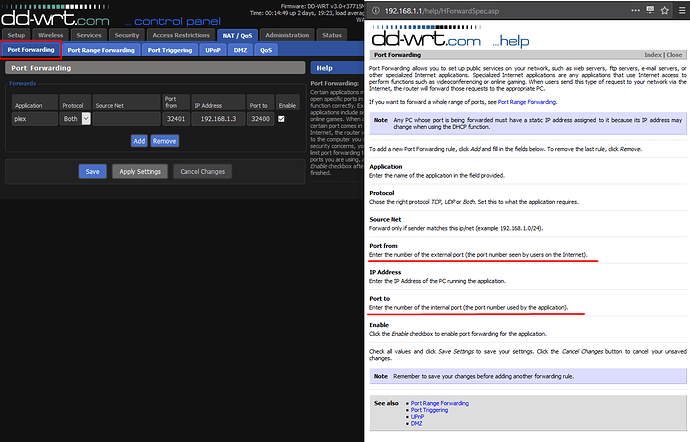Open the browser hamburger menu
Image resolution: width=690 pixels, height=442 pixels.
tap(682, 11)
